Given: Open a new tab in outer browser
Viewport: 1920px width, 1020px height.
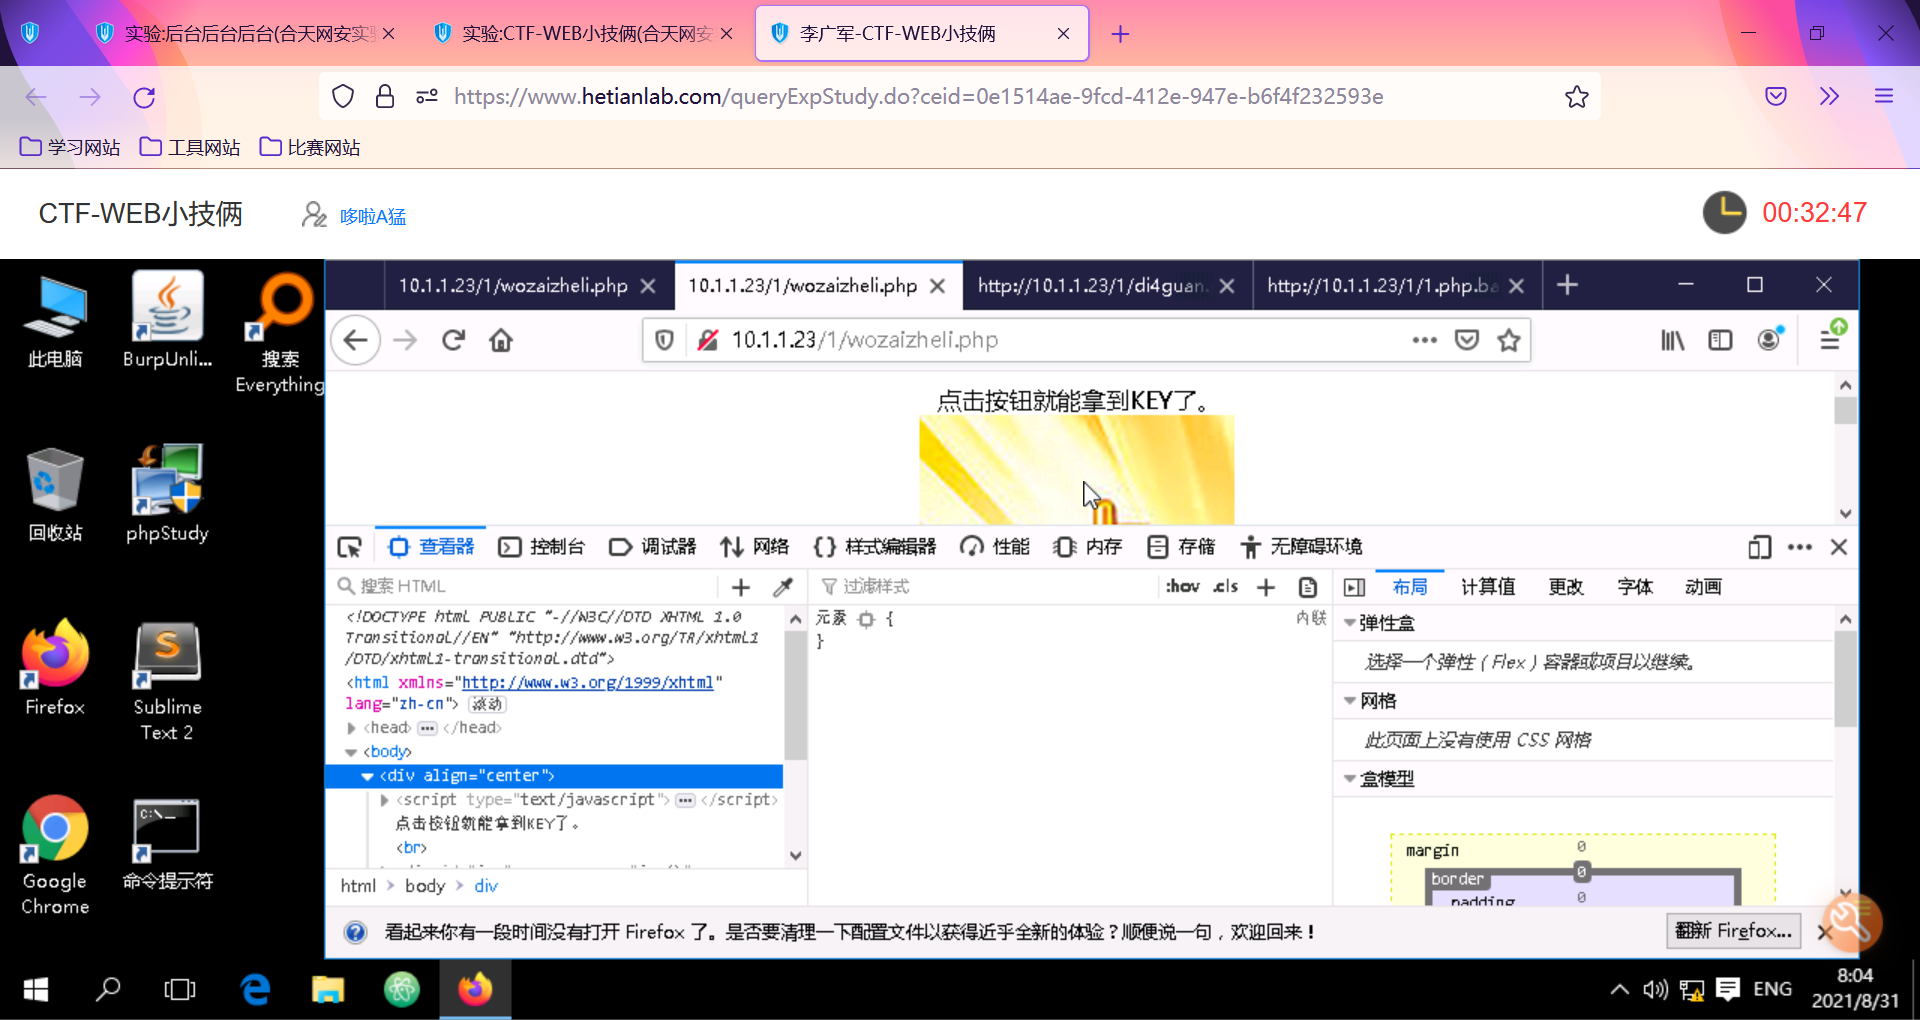Looking at the screenshot, I should [x=1120, y=34].
